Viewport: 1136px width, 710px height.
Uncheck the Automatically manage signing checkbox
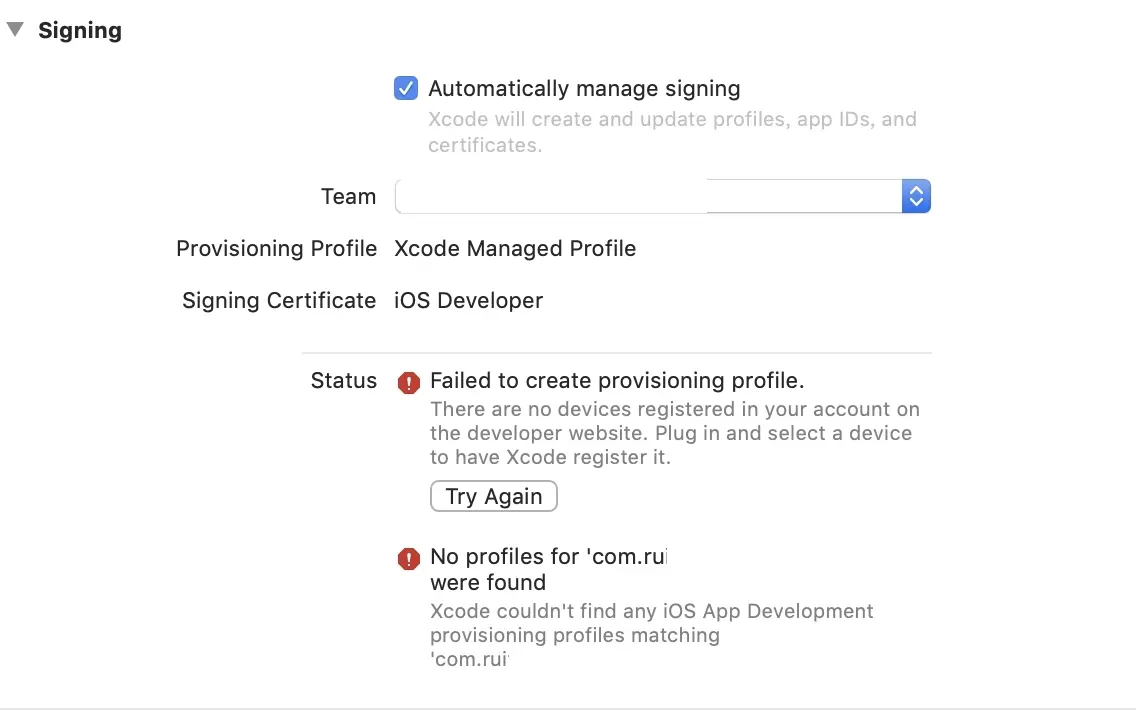(406, 88)
